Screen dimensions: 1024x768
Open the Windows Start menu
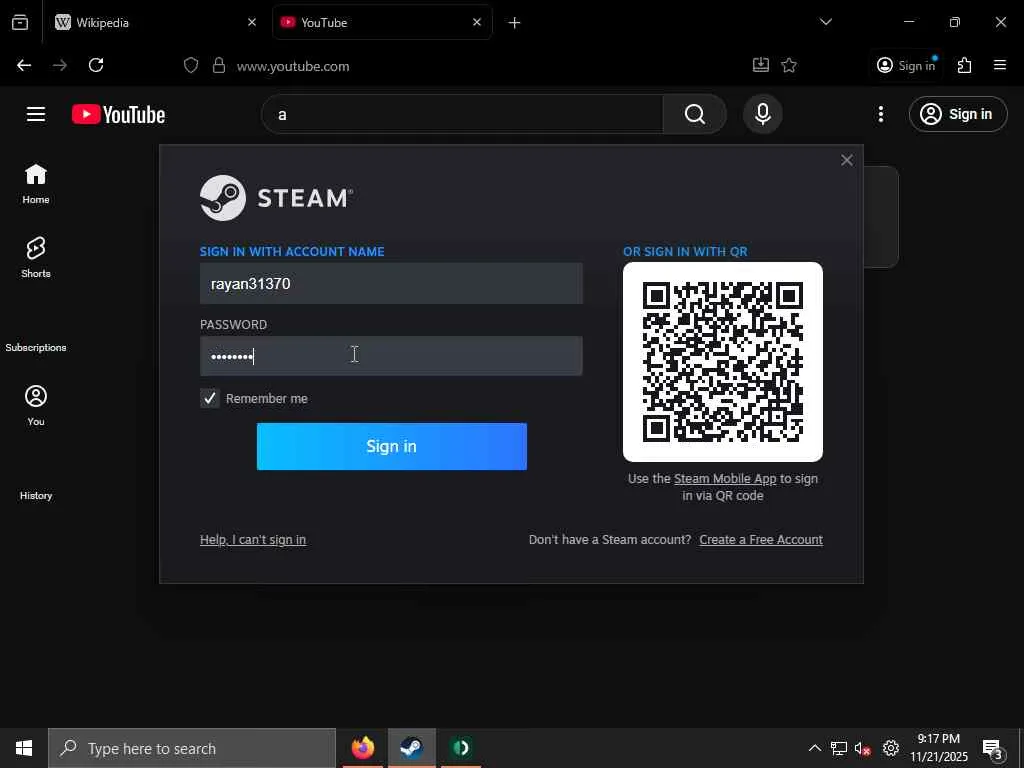(x=24, y=748)
